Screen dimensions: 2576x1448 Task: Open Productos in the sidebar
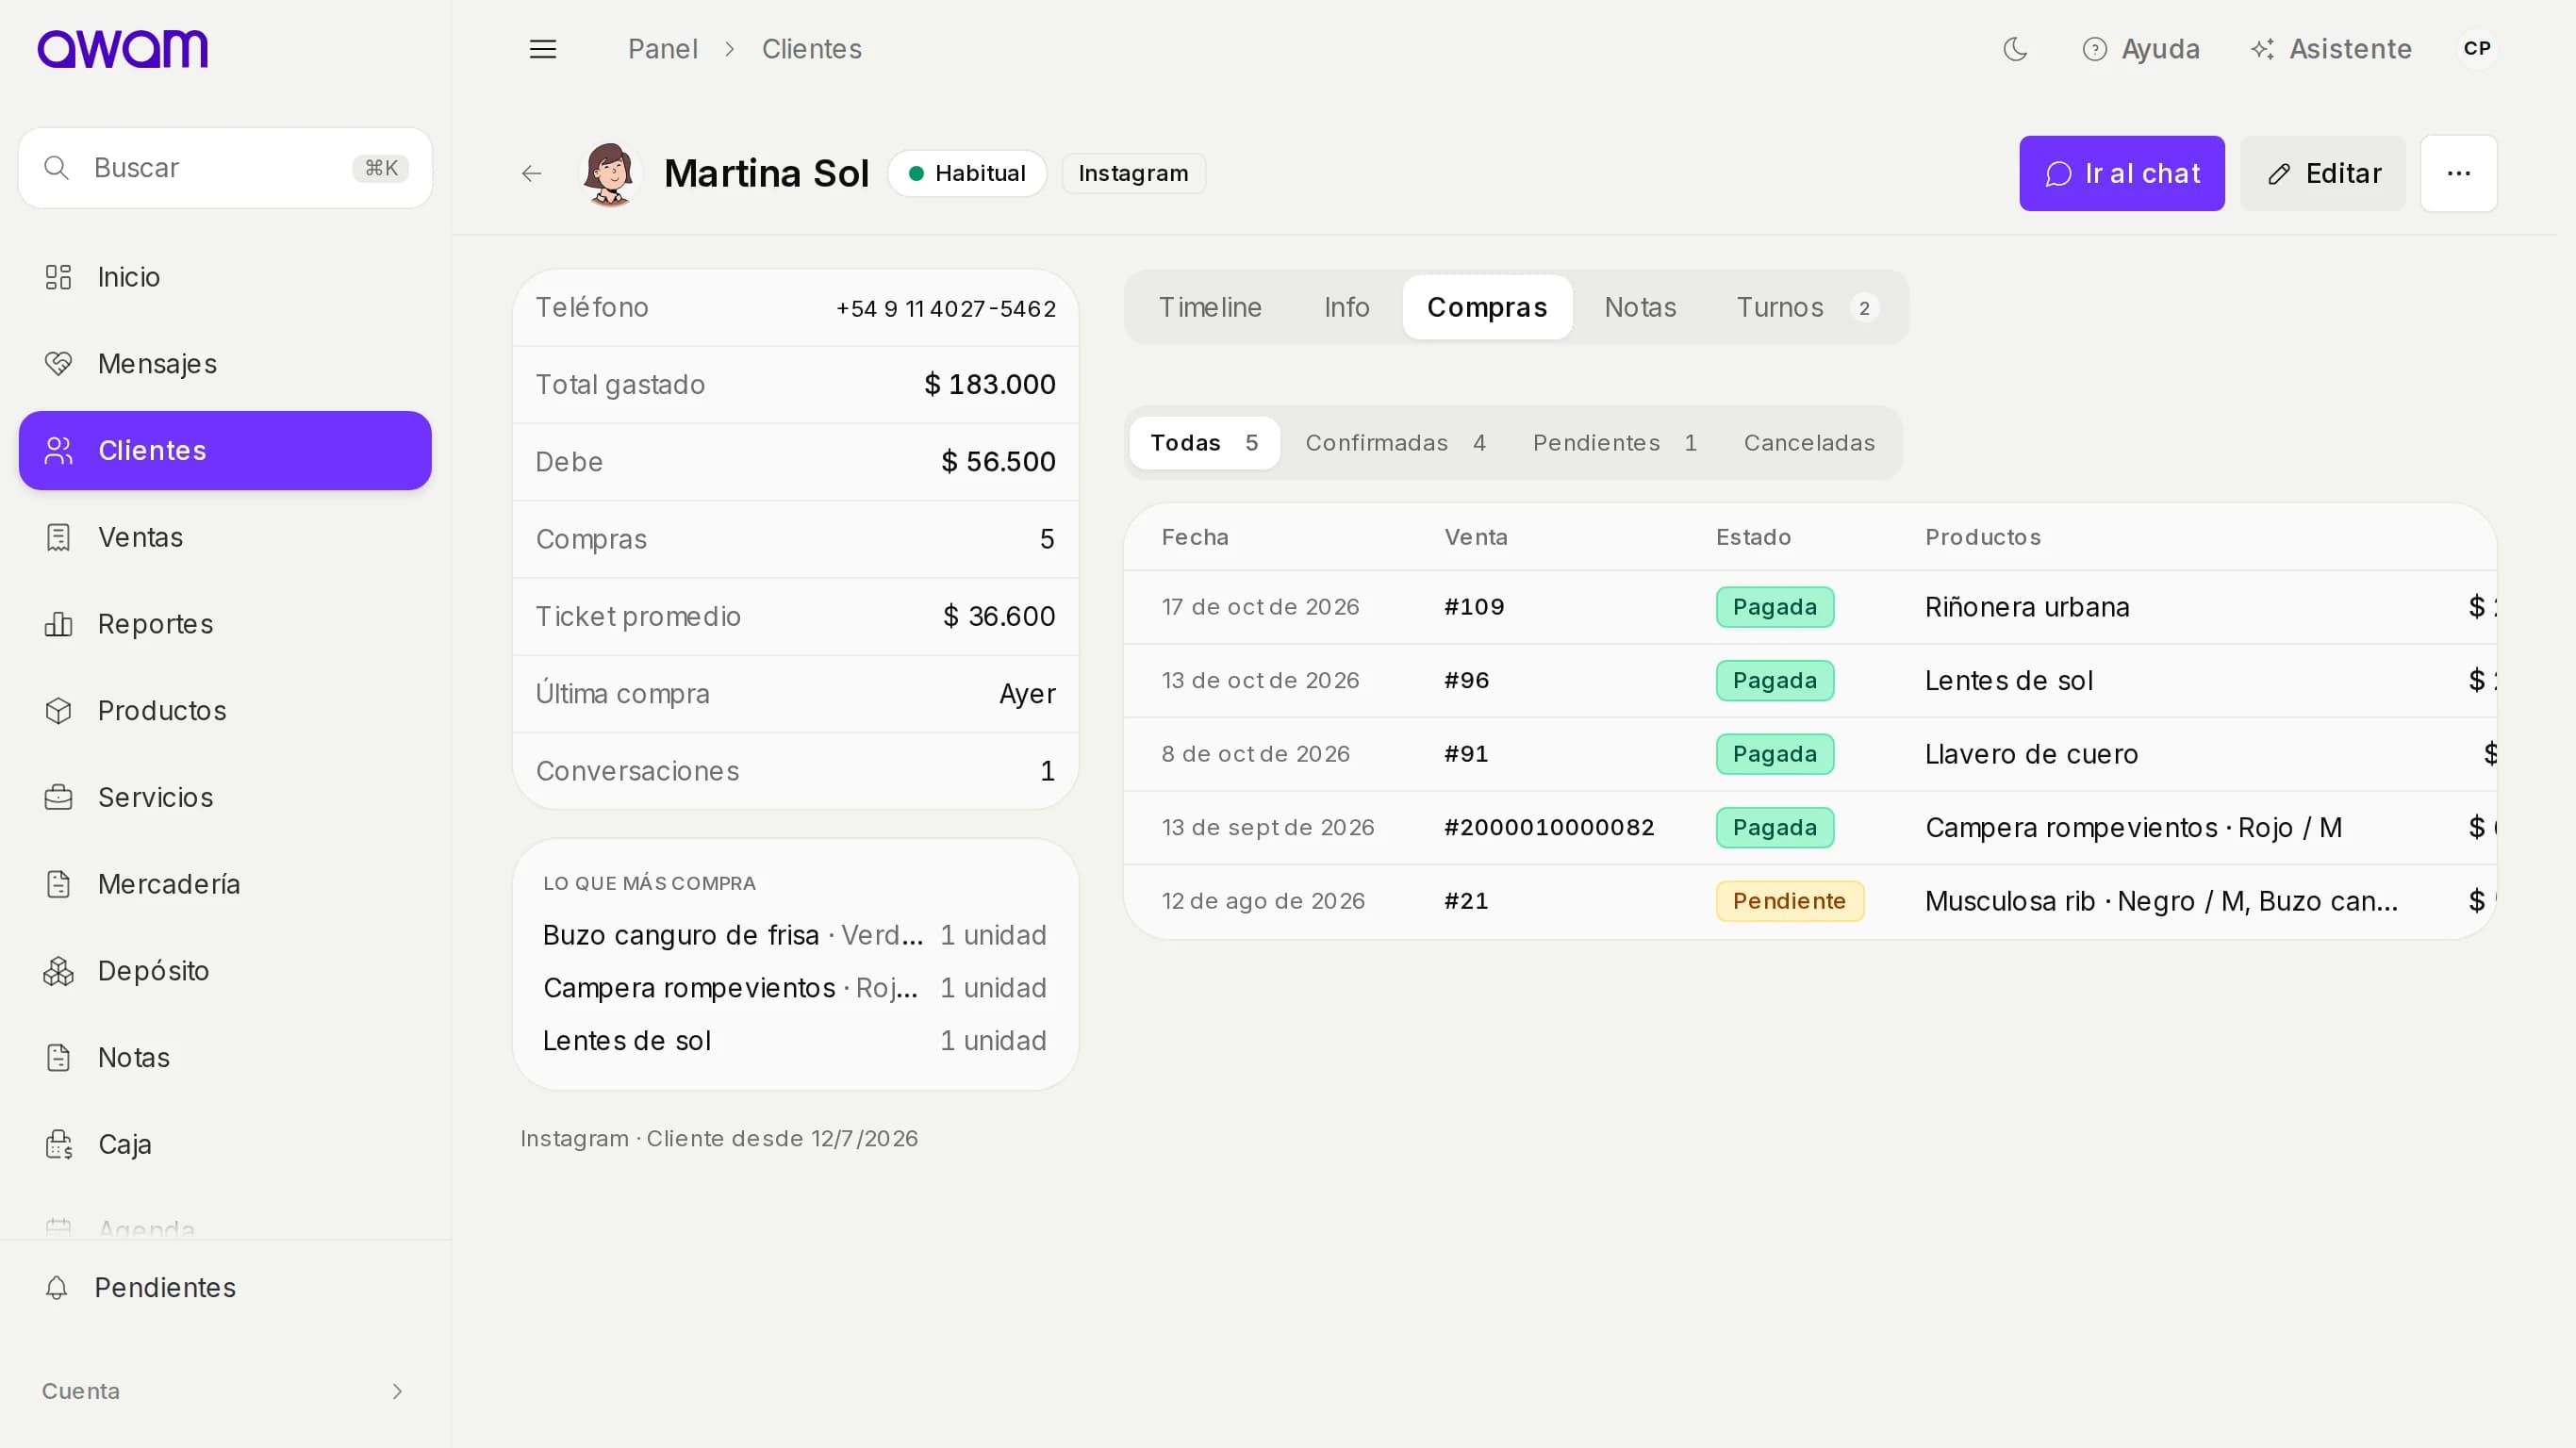(225, 711)
